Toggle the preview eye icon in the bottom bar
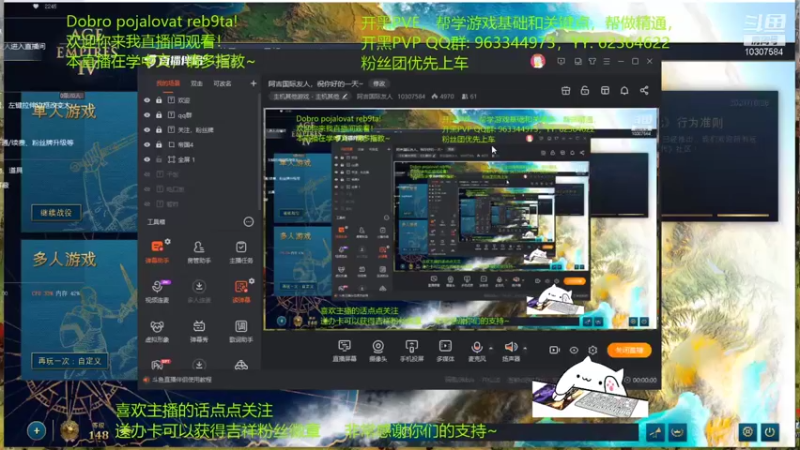 tap(573, 350)
